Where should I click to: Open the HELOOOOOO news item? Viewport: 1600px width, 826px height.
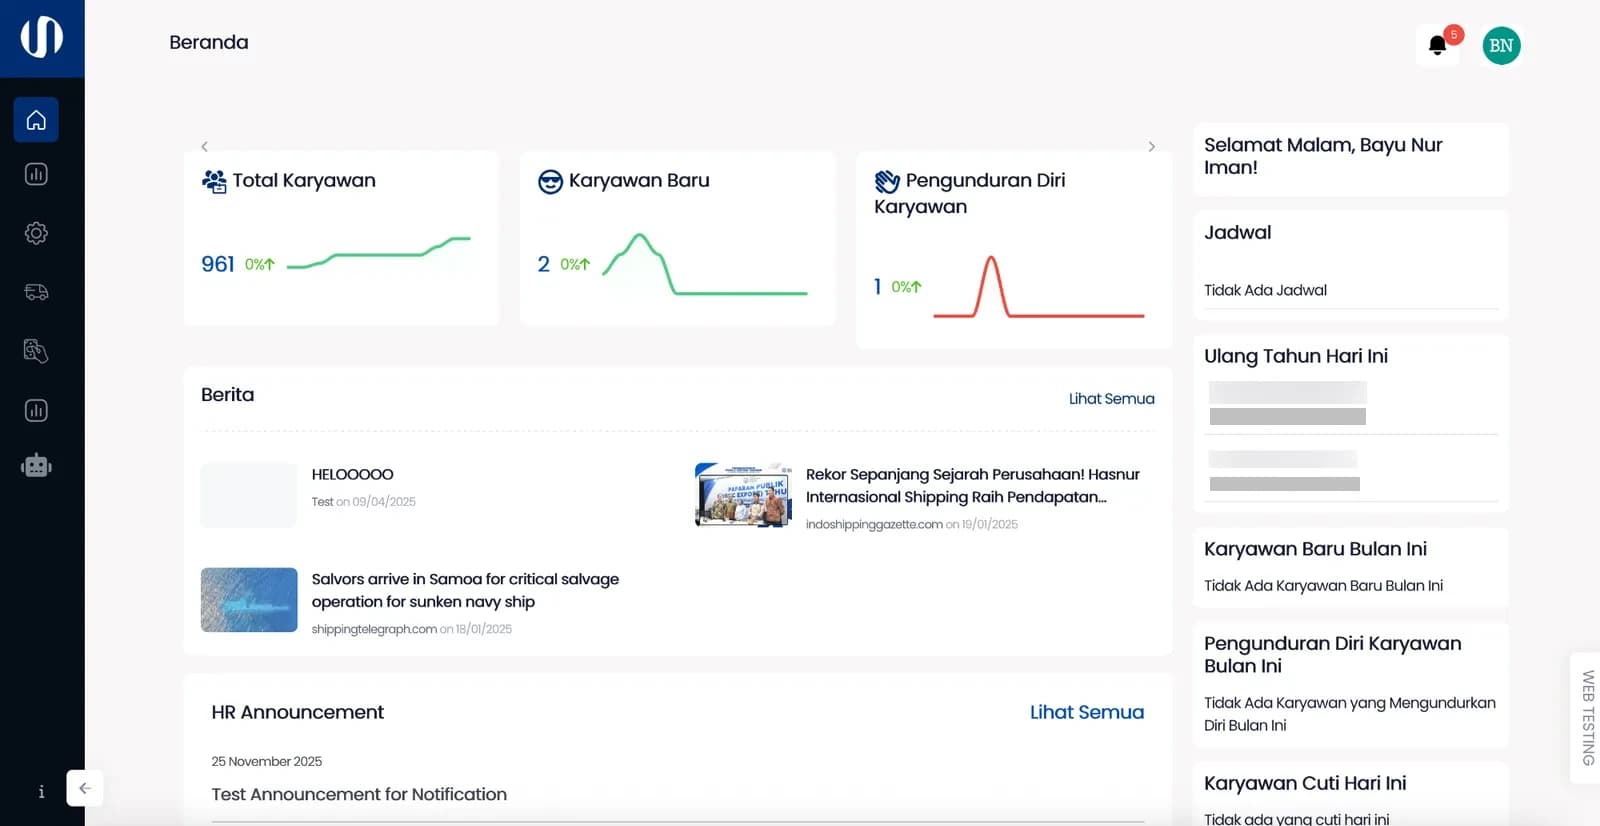(x=352, y=474)
